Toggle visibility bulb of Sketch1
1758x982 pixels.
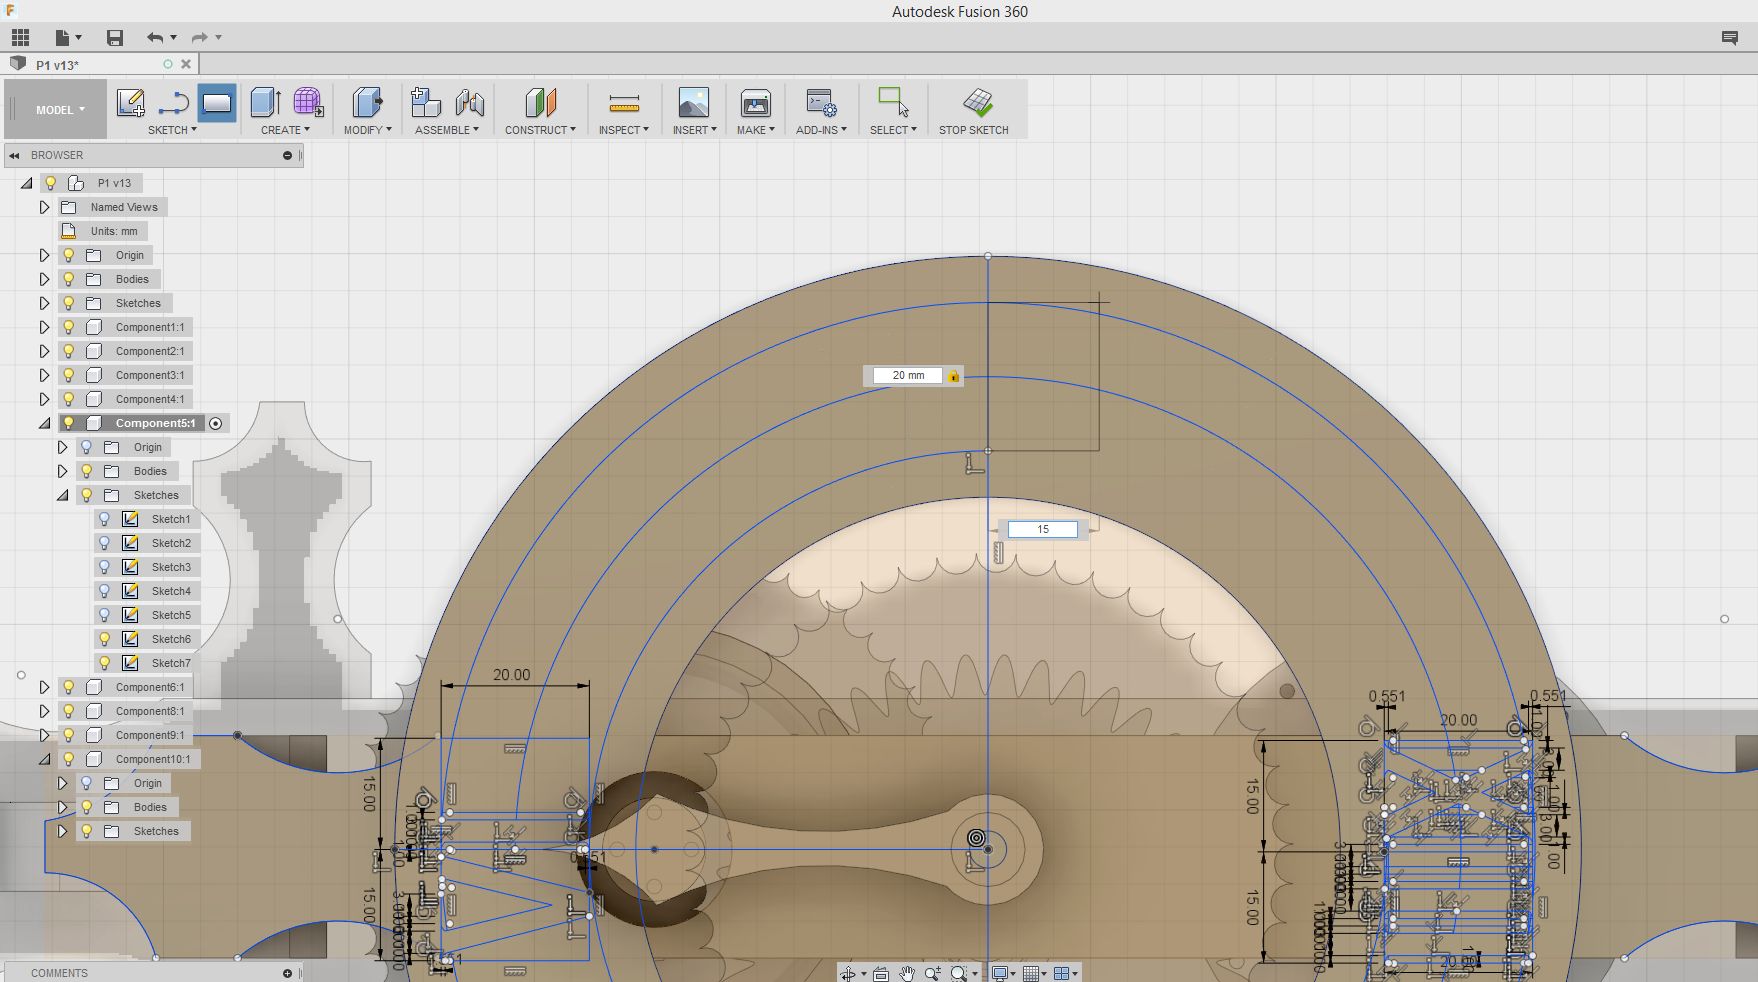(105, 519)
